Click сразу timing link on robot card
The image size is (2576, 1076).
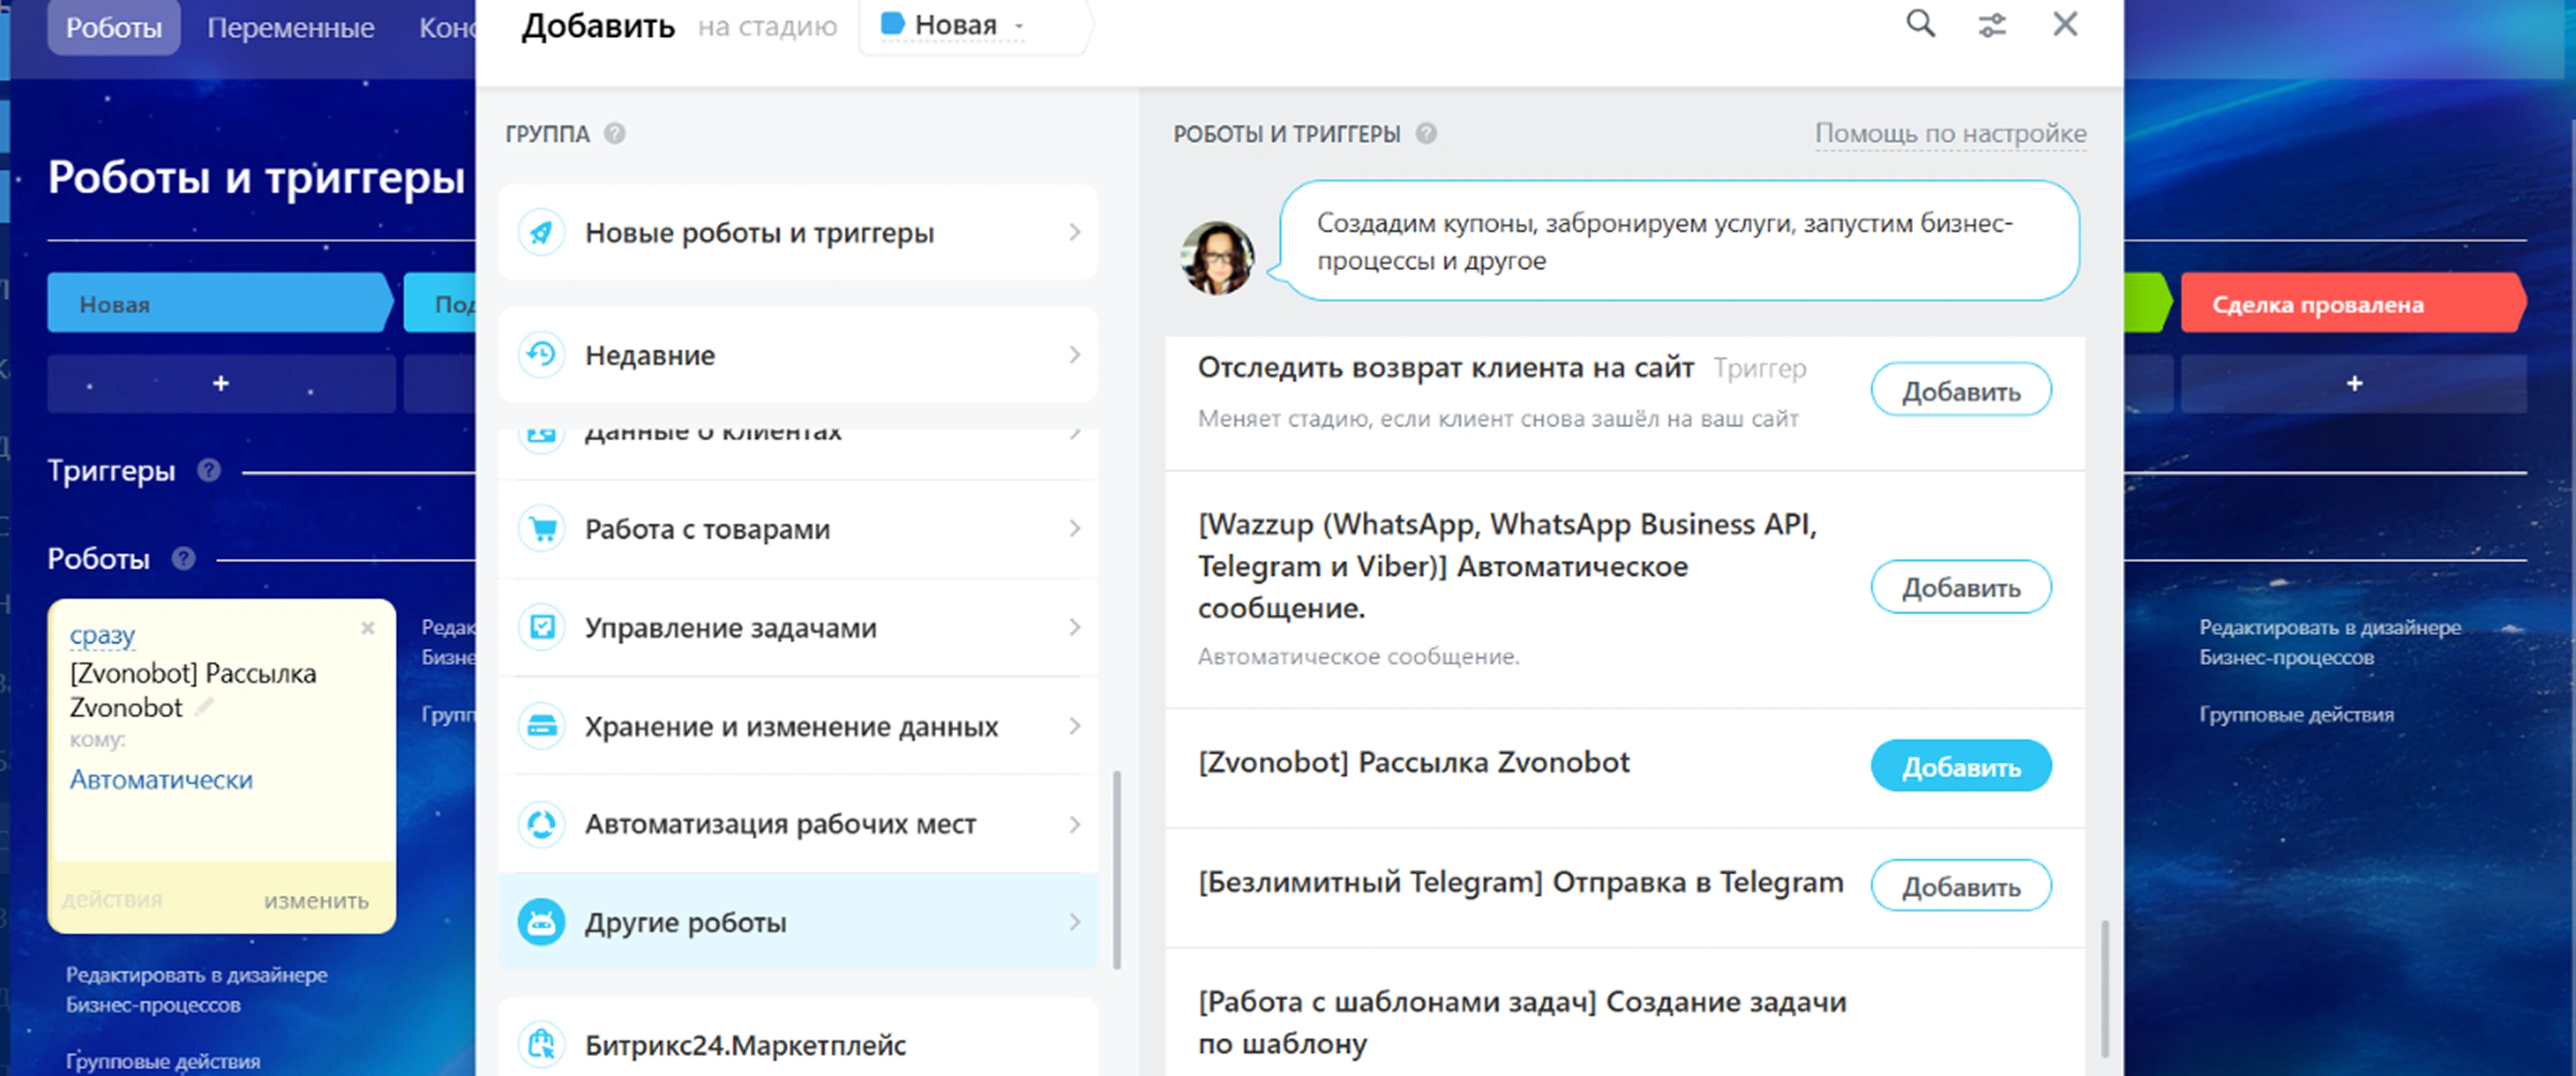coord(102,635)
